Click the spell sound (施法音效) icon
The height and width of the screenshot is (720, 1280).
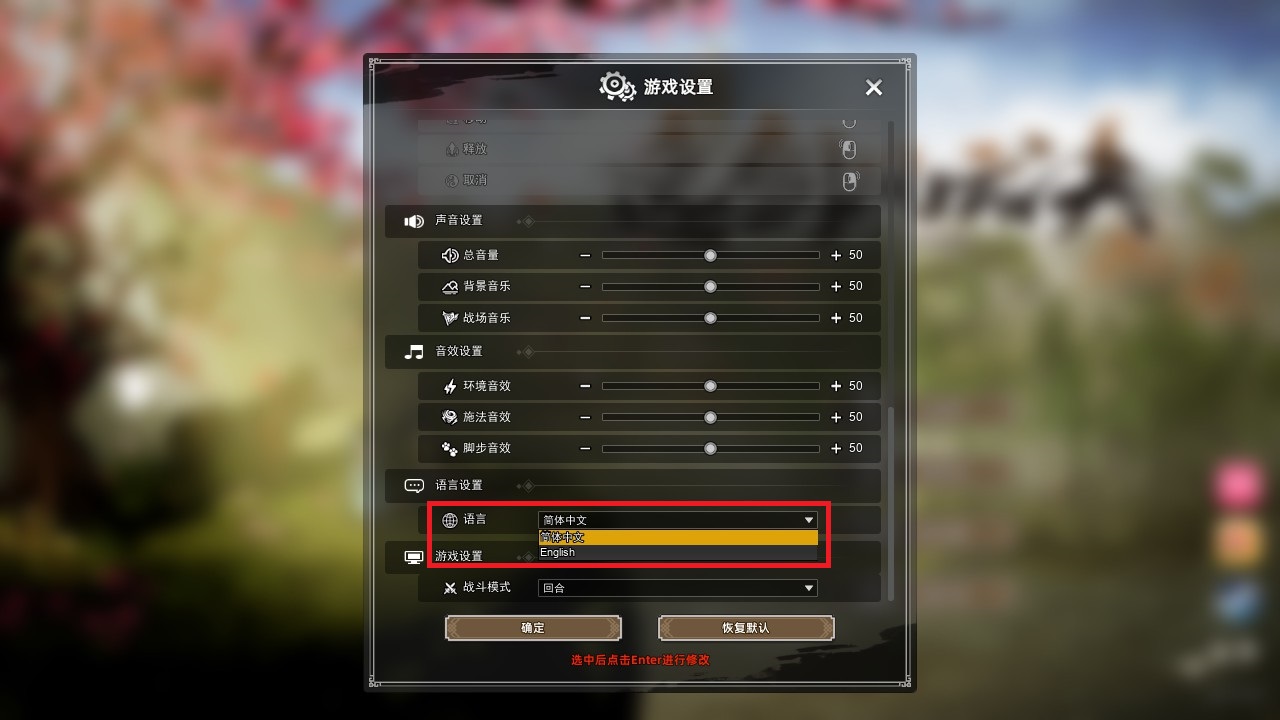[x=450, y=417]
